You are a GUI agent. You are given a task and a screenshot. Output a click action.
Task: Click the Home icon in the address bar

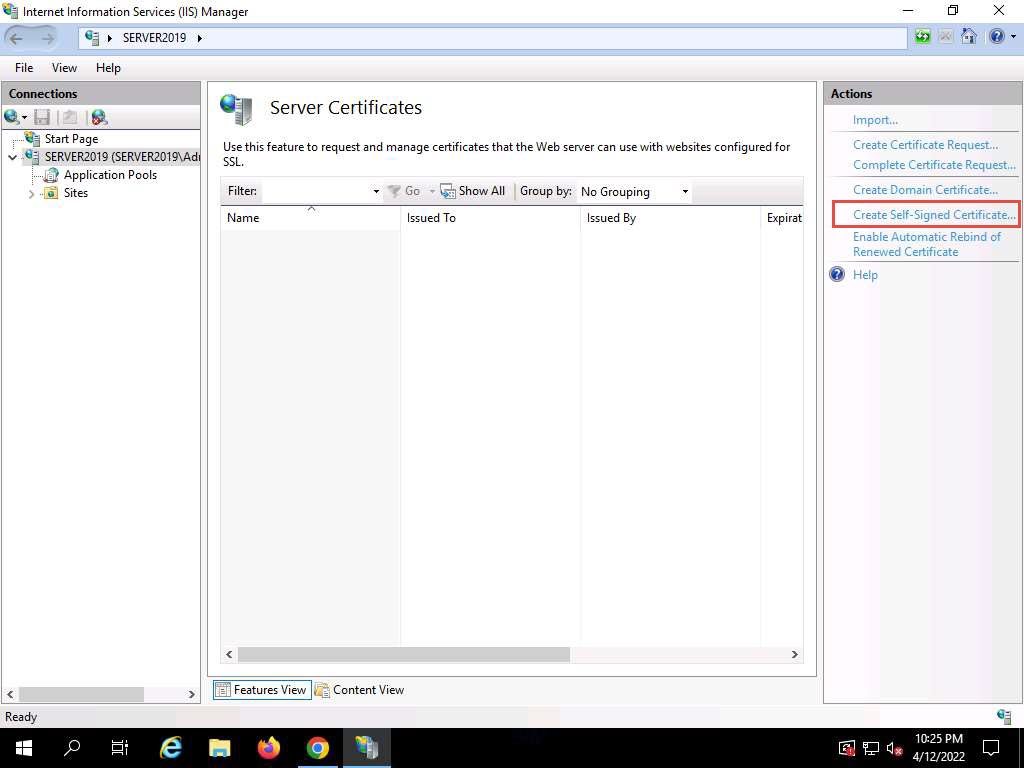[x=968, y=37]
